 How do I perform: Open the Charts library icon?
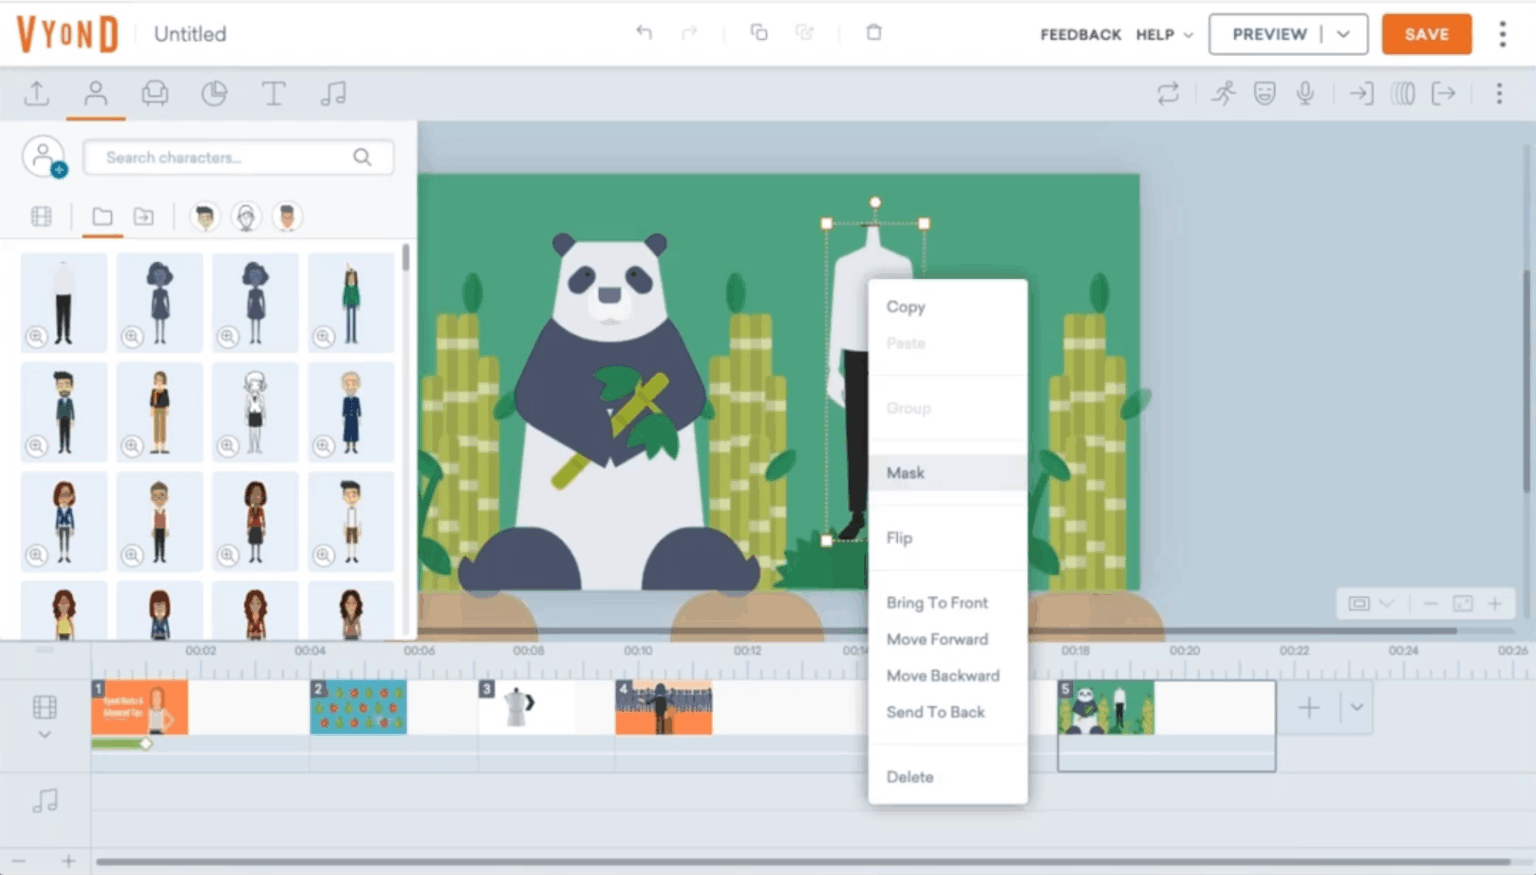(214, 94)
